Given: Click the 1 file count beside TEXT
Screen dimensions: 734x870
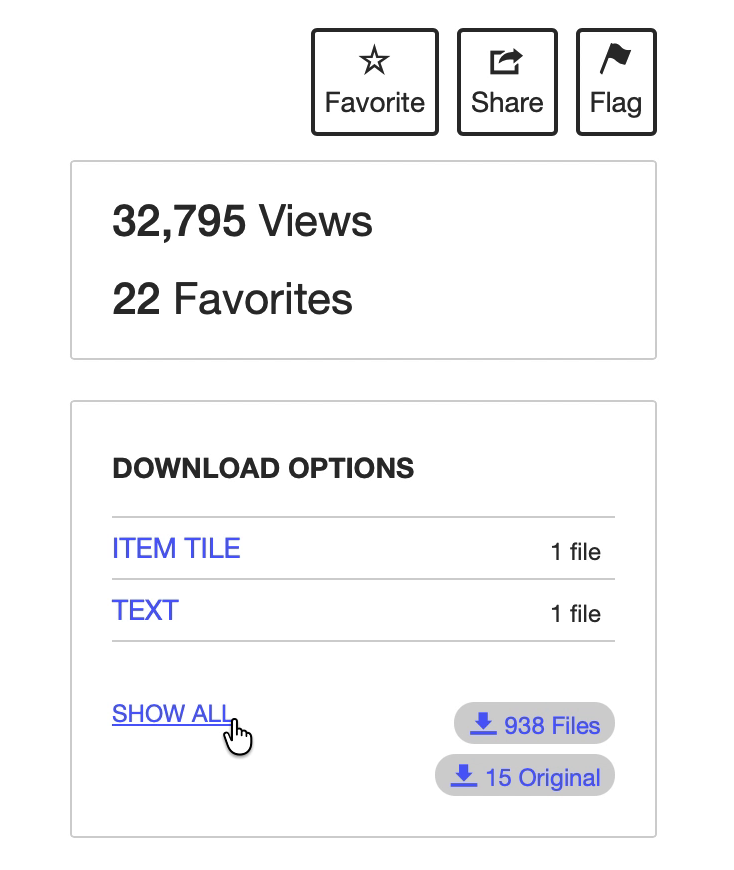Looking at the screenshot, I should pyautogui.click(x=575, y=614).
